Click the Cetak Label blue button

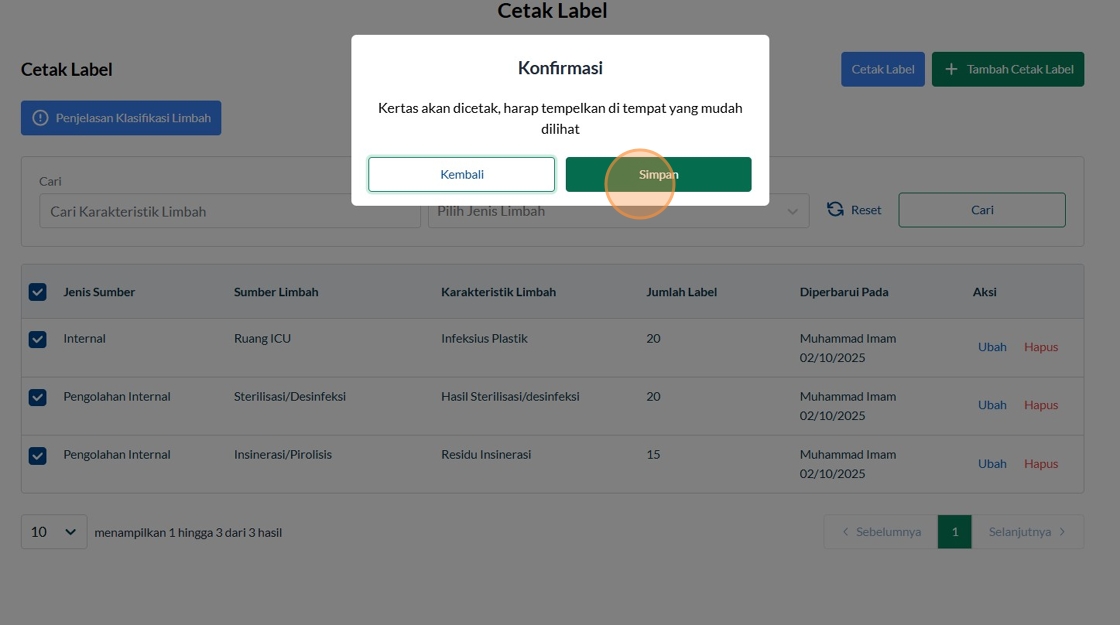883,69
